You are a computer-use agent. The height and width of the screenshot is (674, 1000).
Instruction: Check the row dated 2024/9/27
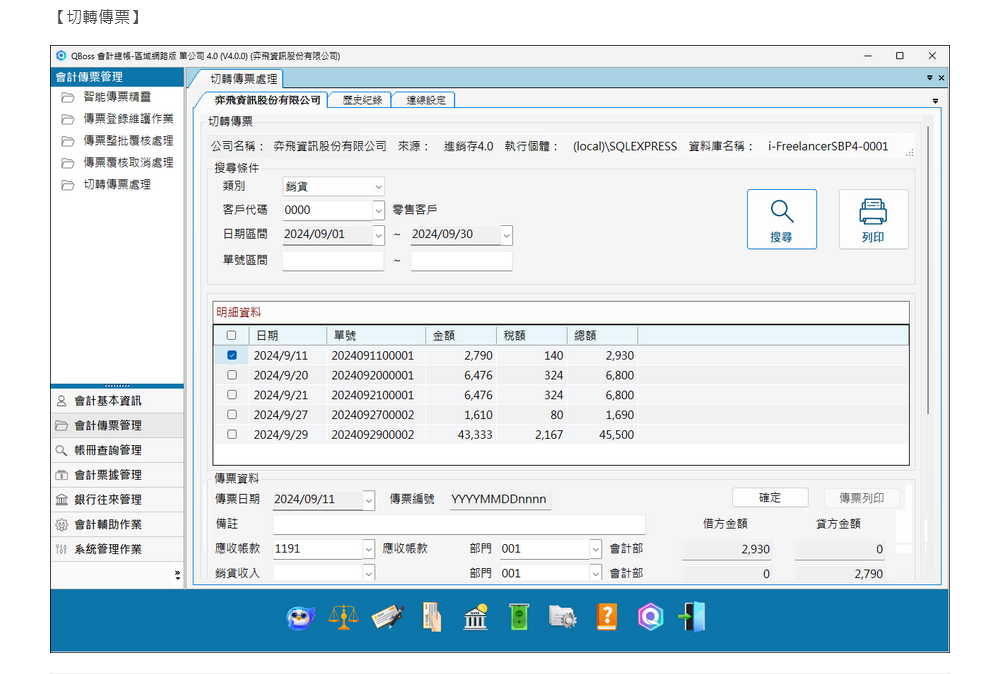pos(232,414)
